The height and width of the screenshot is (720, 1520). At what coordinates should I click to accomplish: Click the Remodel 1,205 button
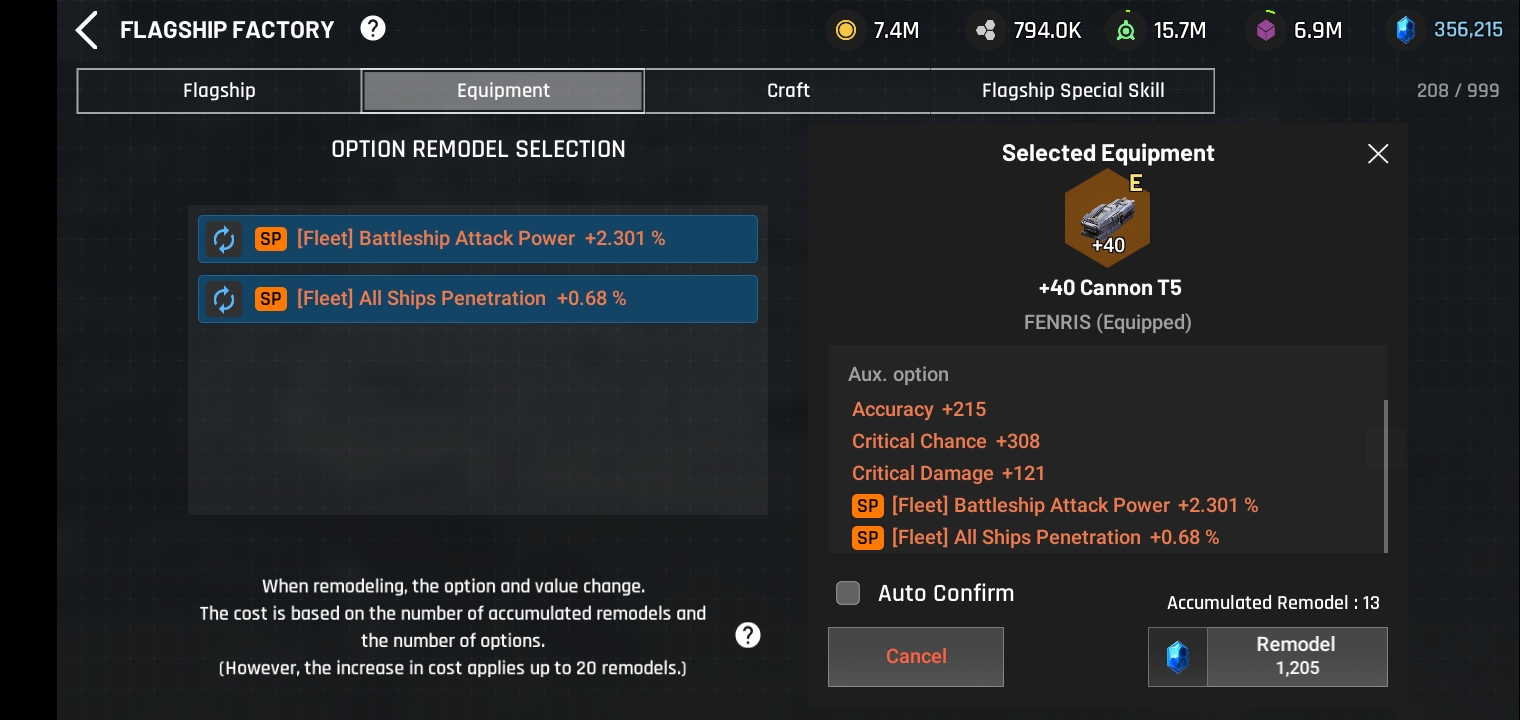point(1296,657)
